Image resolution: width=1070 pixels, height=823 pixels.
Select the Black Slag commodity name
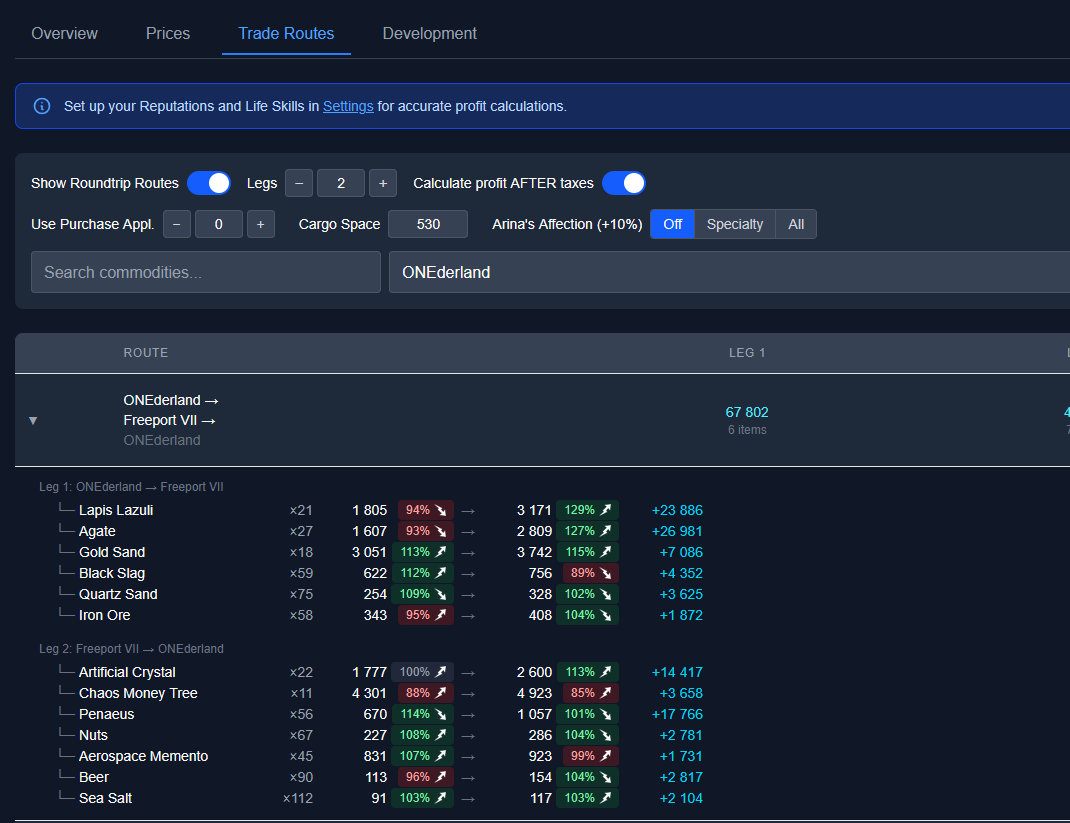(112, 573)
